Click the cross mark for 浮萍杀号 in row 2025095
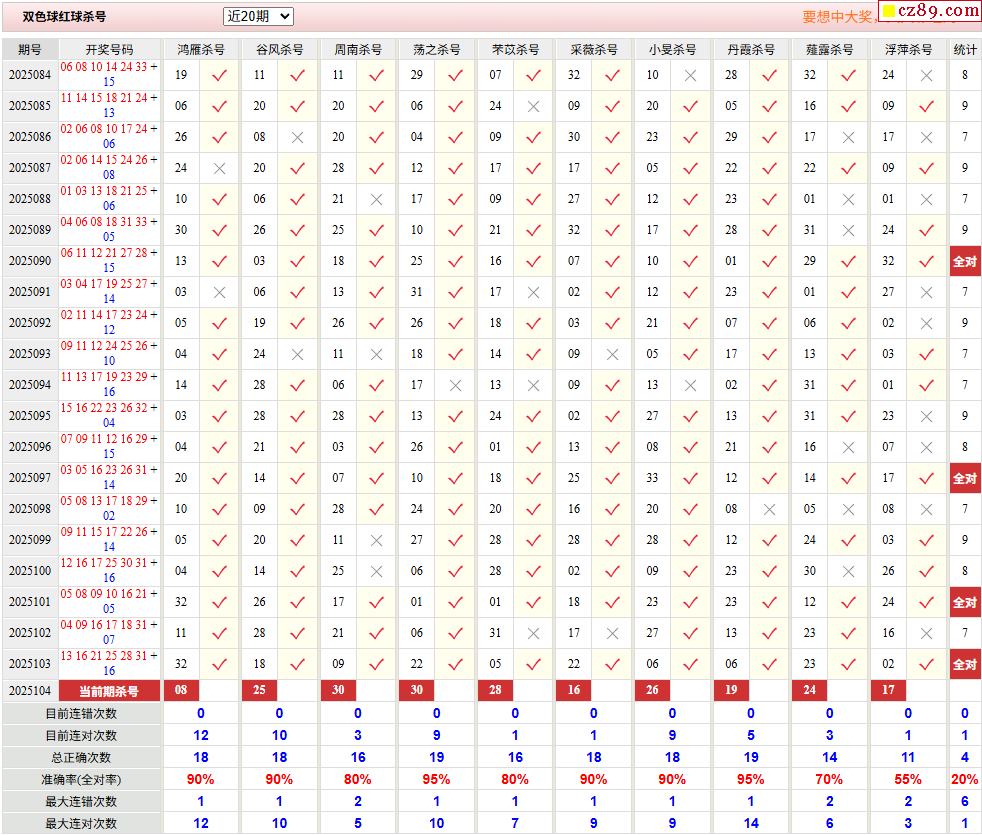Screen dimensions: 982x835 click(926, 417)
